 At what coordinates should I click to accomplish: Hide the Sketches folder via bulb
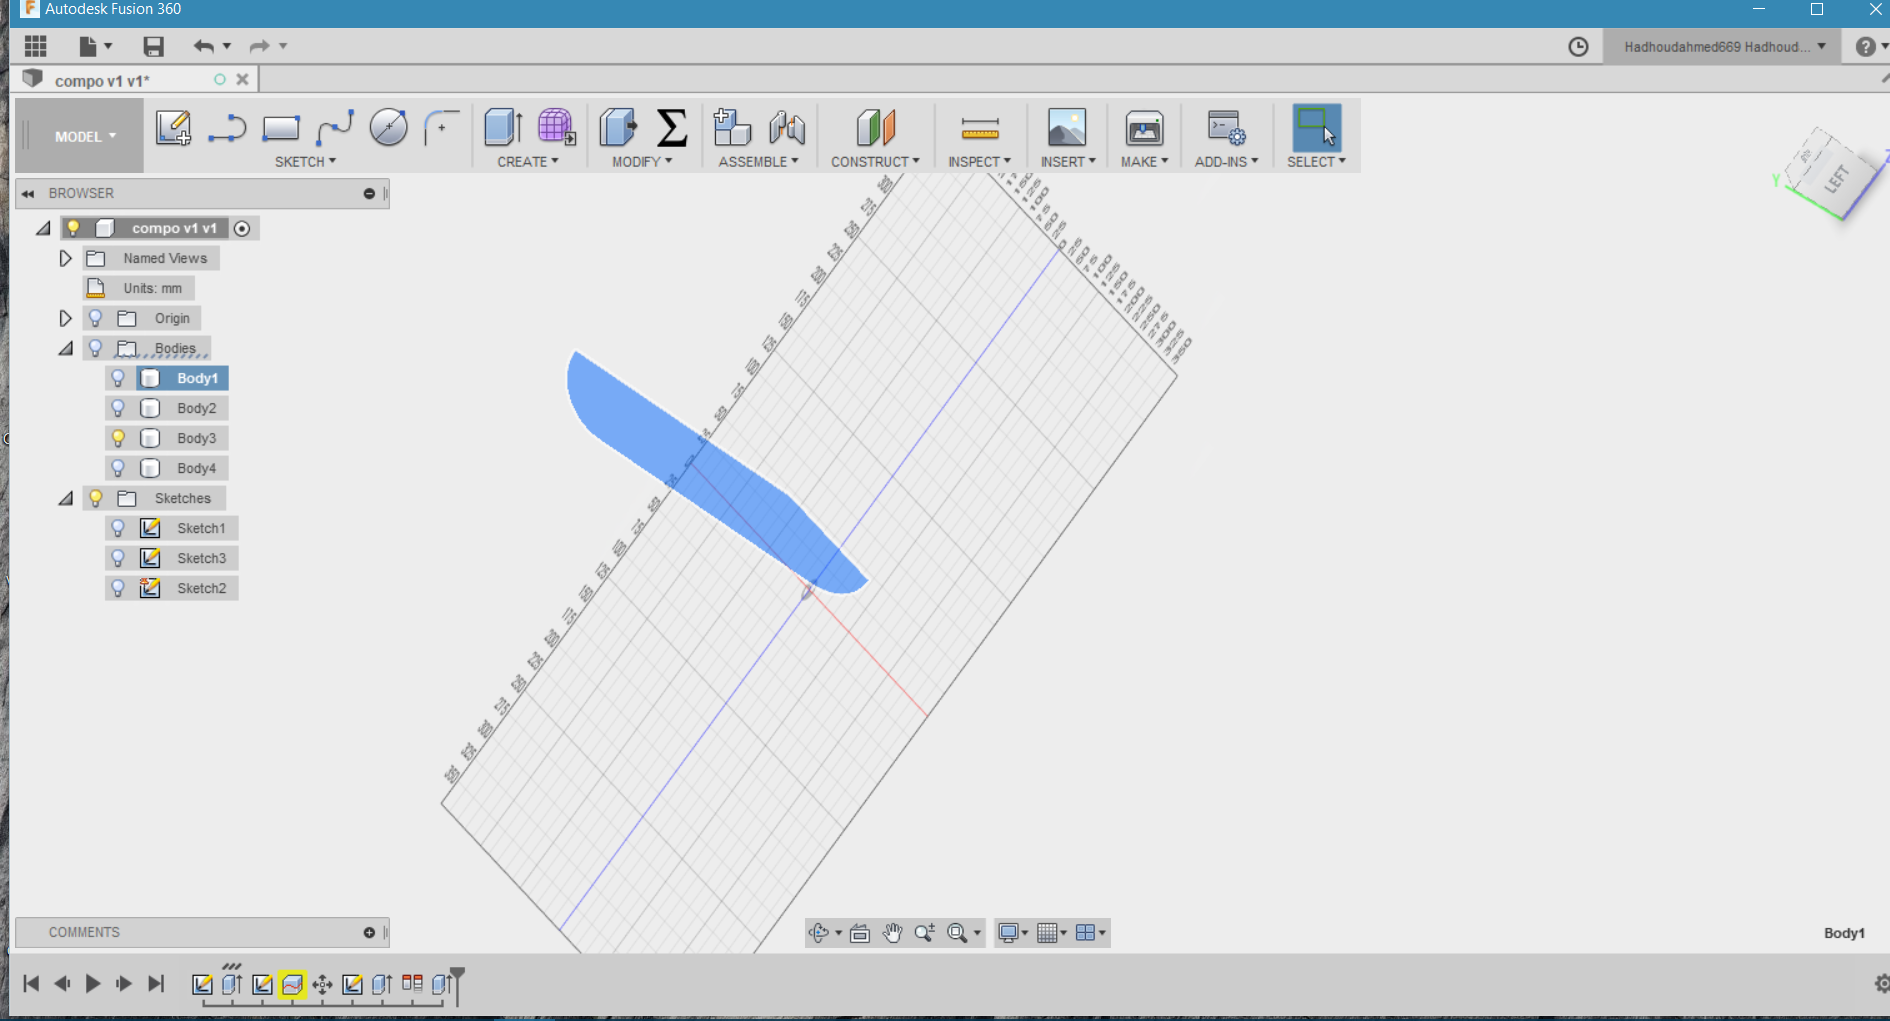click(96, 498)
